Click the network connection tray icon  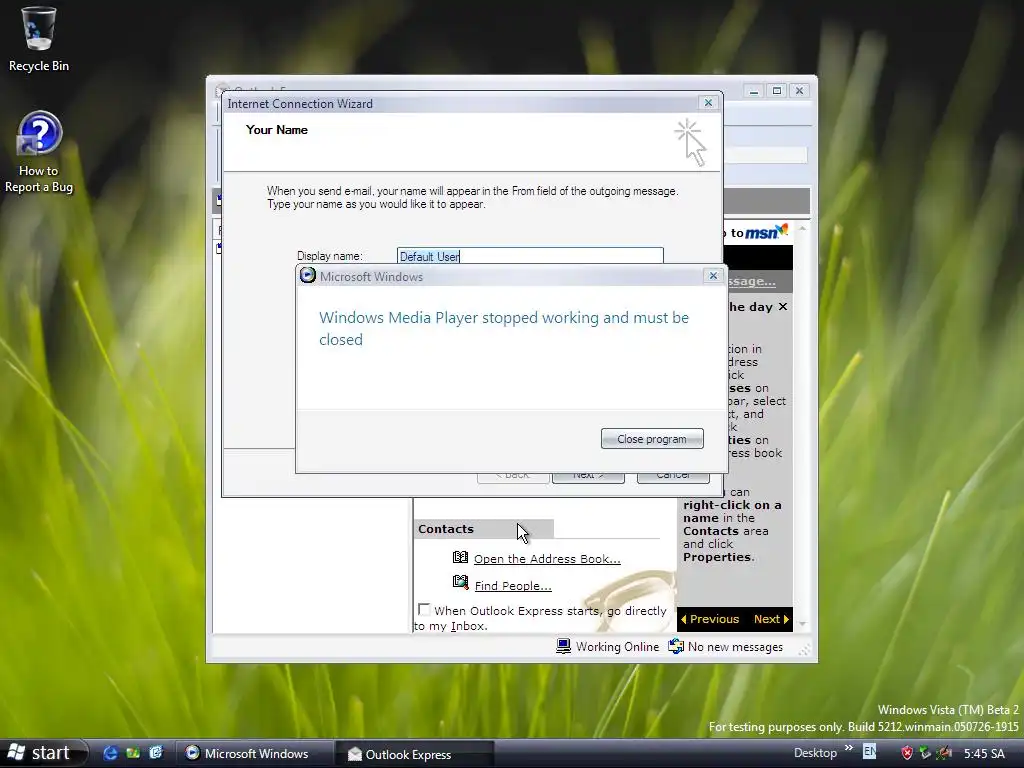(x=925, y=753)
